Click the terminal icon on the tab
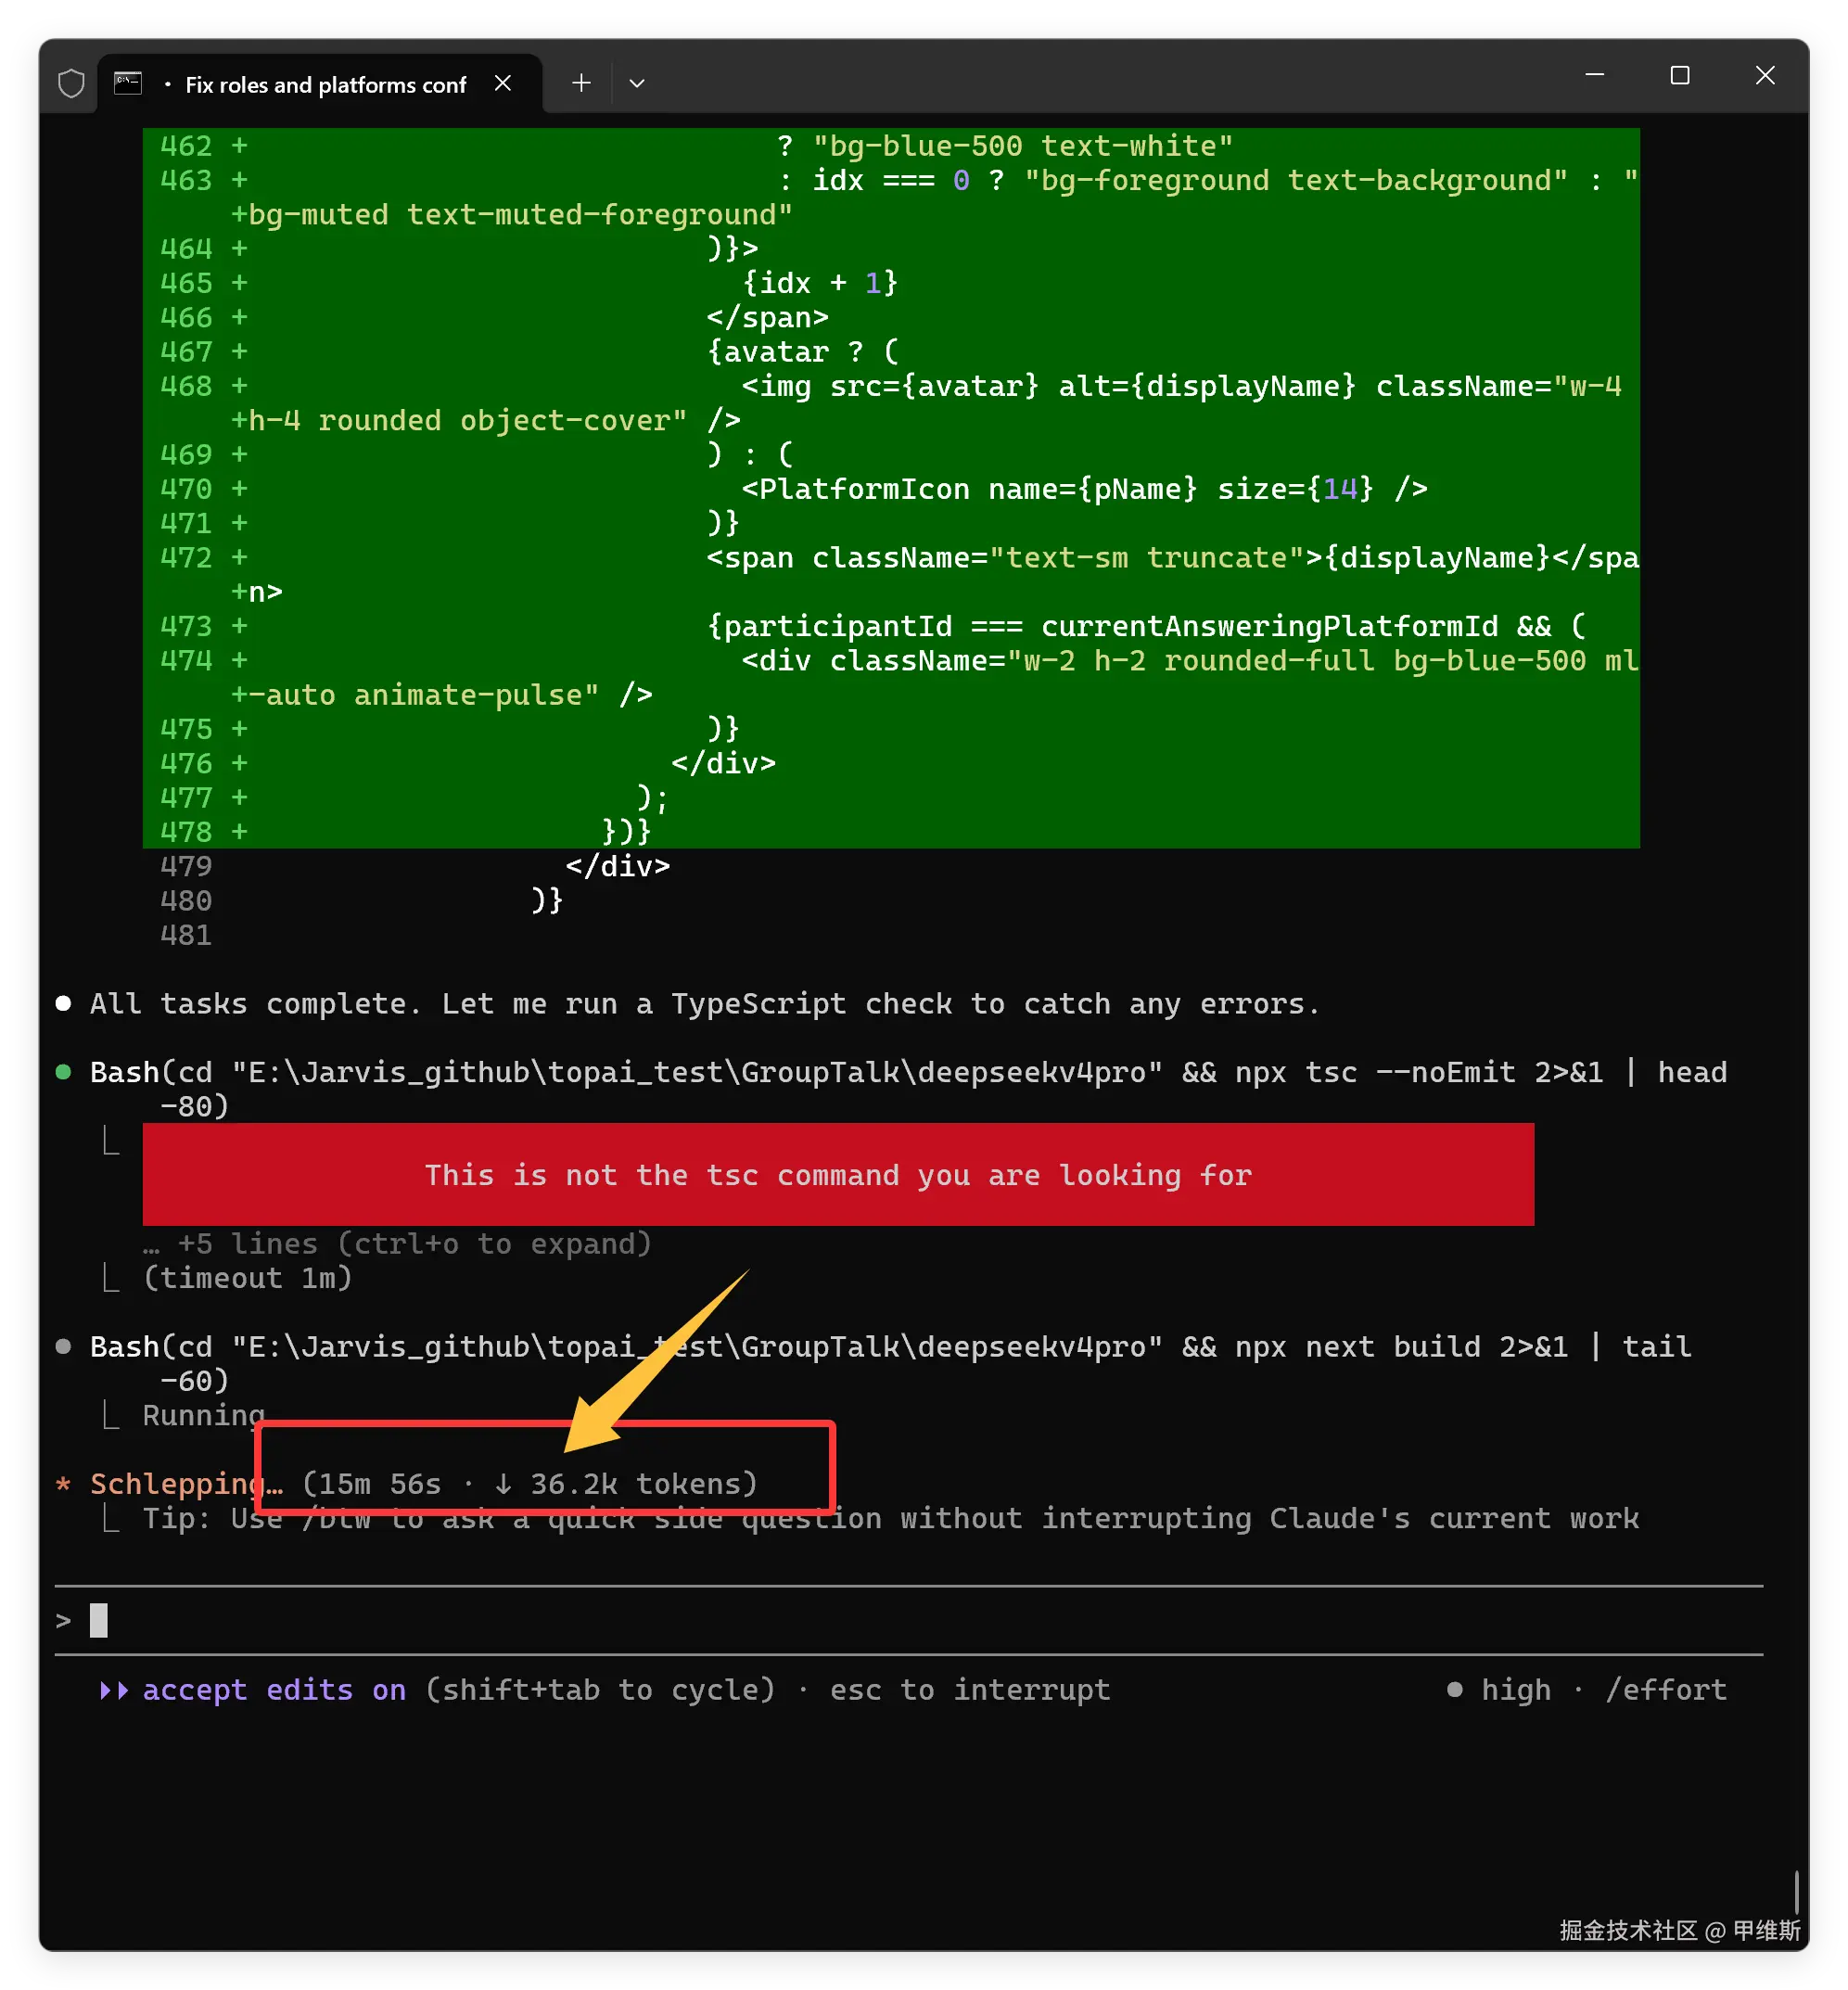The height and width of the screenshot is (1990, 1848). (128, 84)
